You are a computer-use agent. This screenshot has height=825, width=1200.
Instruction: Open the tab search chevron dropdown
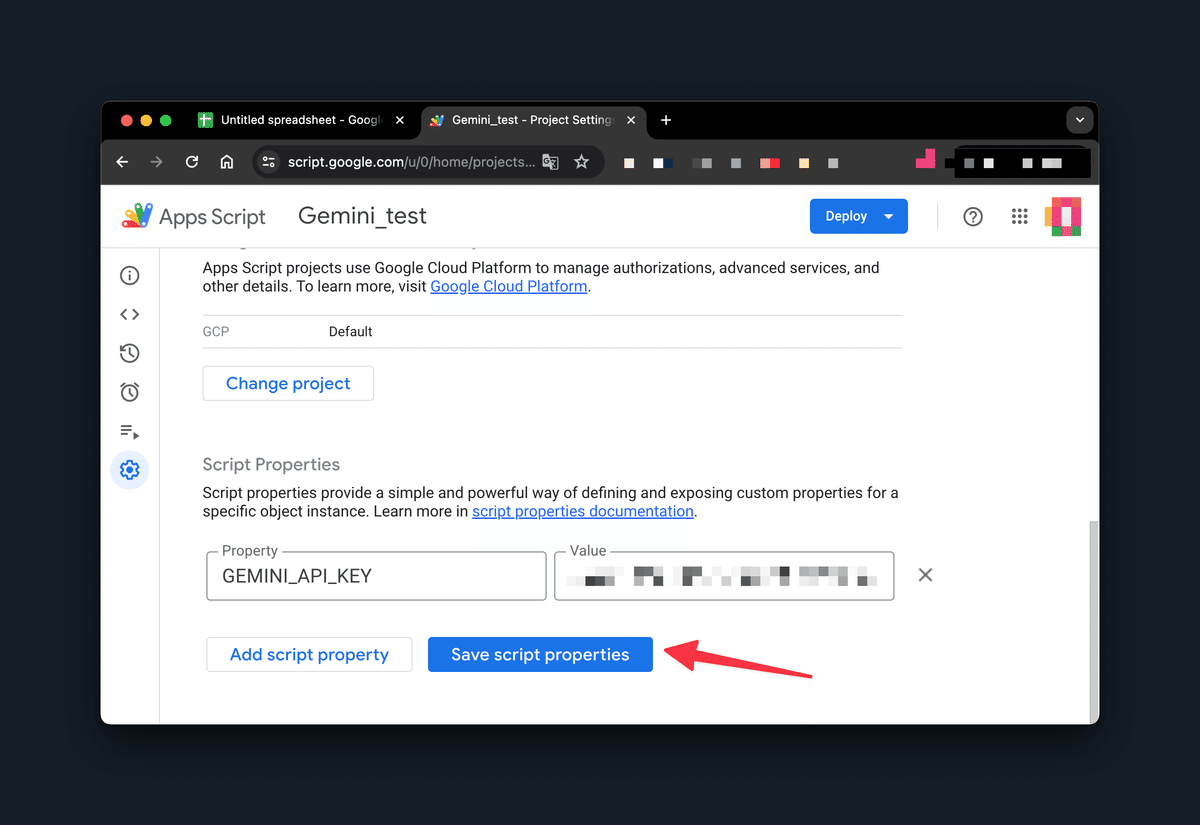pos(1079,120)
